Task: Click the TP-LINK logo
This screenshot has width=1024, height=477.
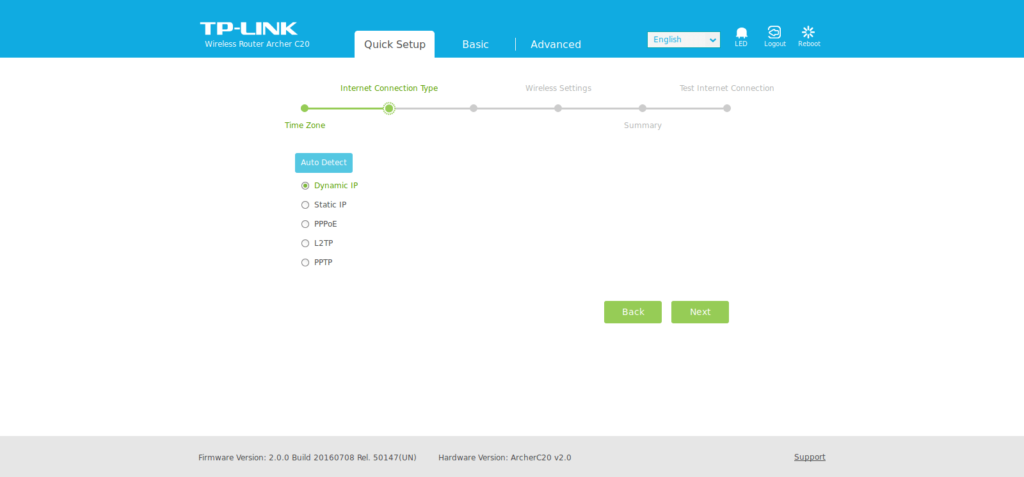Action: pyautogui.click(x=248, y=29)
